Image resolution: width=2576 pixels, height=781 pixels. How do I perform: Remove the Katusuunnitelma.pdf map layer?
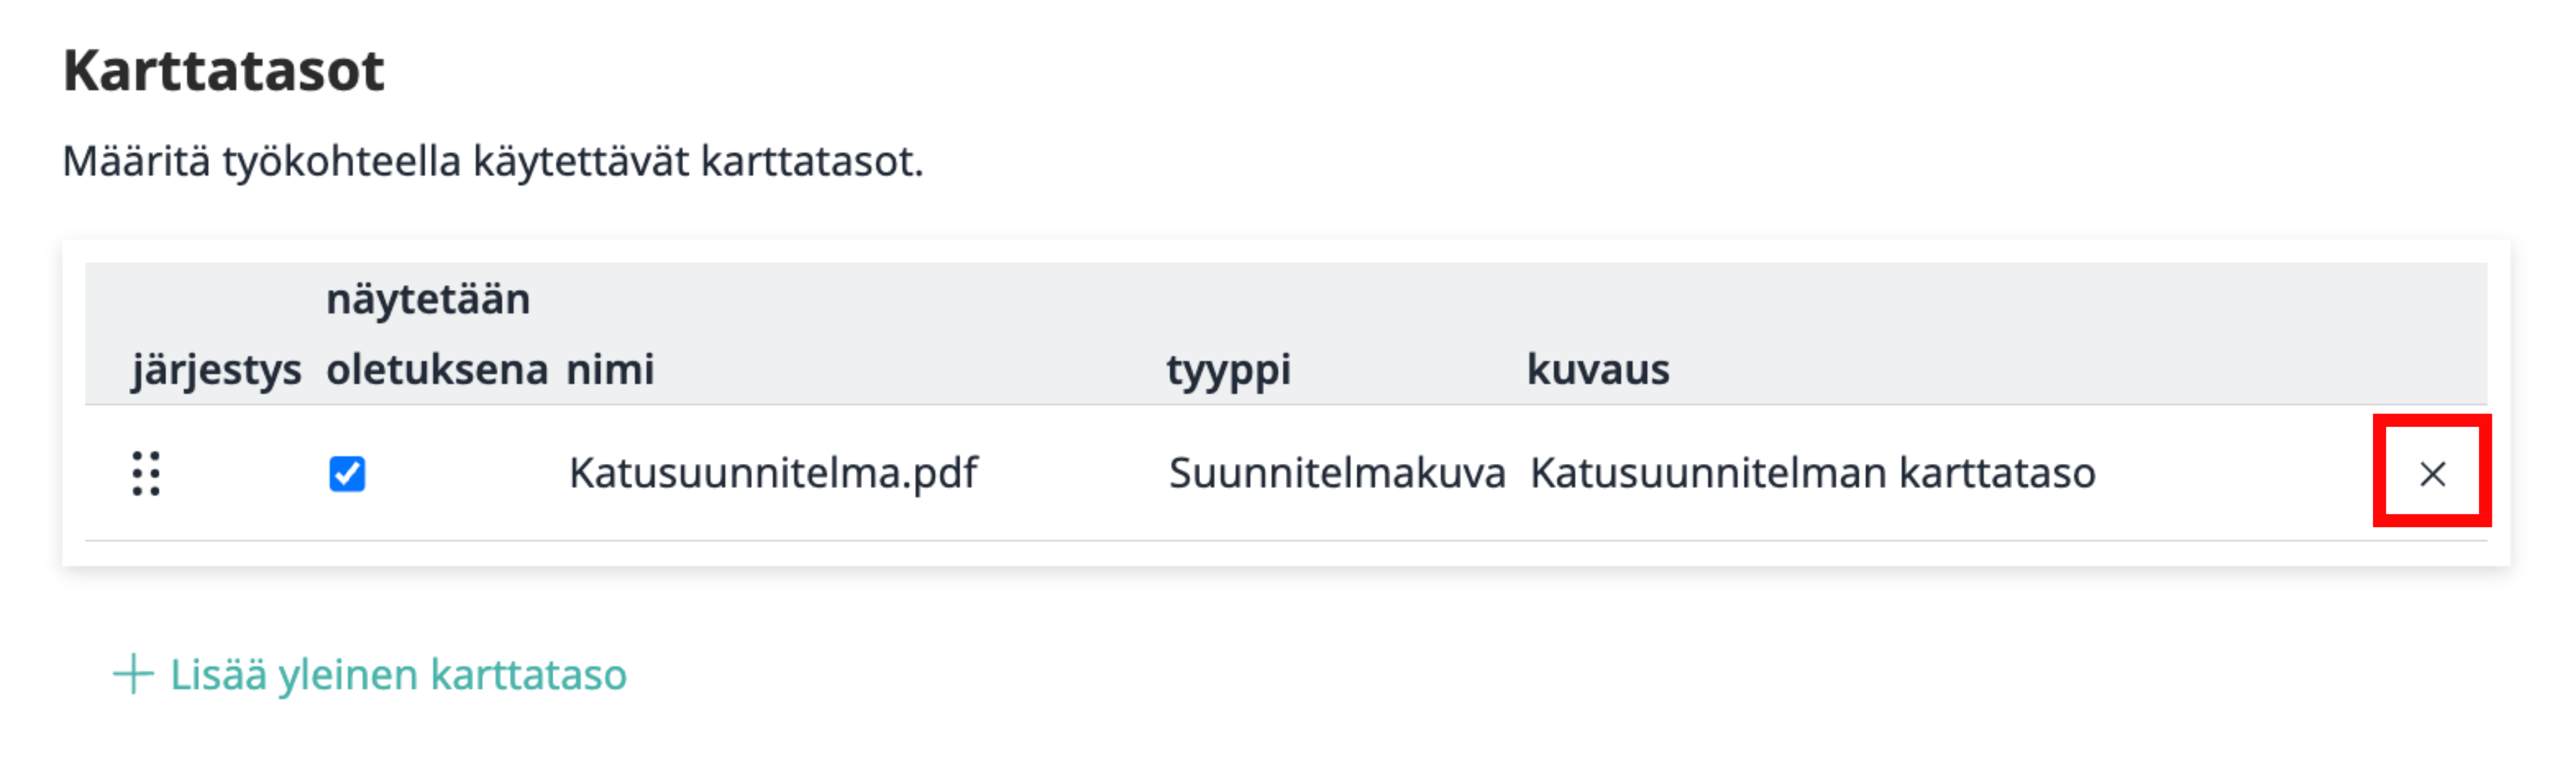coord(2431,473)
